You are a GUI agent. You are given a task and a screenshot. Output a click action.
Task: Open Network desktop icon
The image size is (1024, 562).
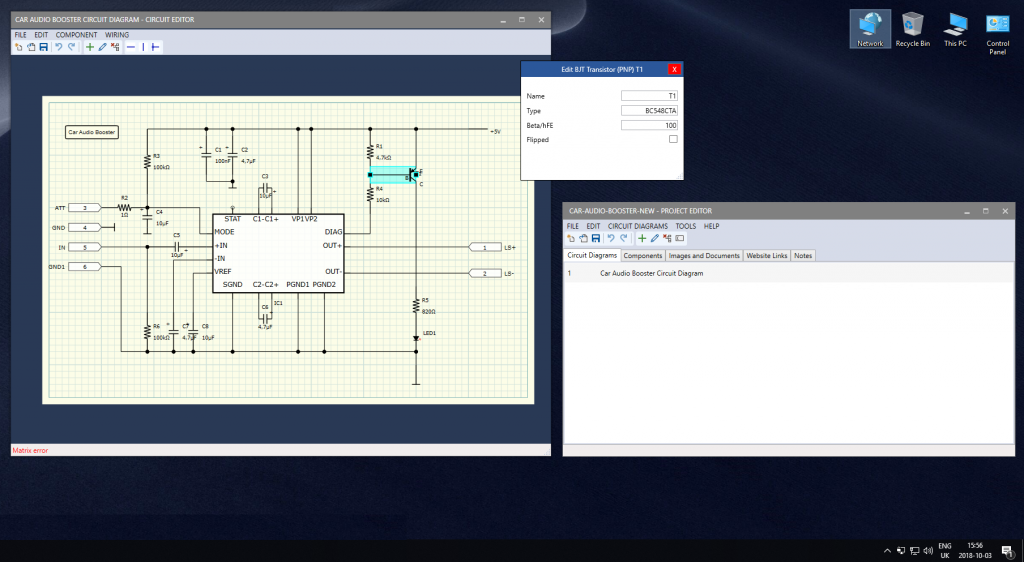tap(870, 29)
